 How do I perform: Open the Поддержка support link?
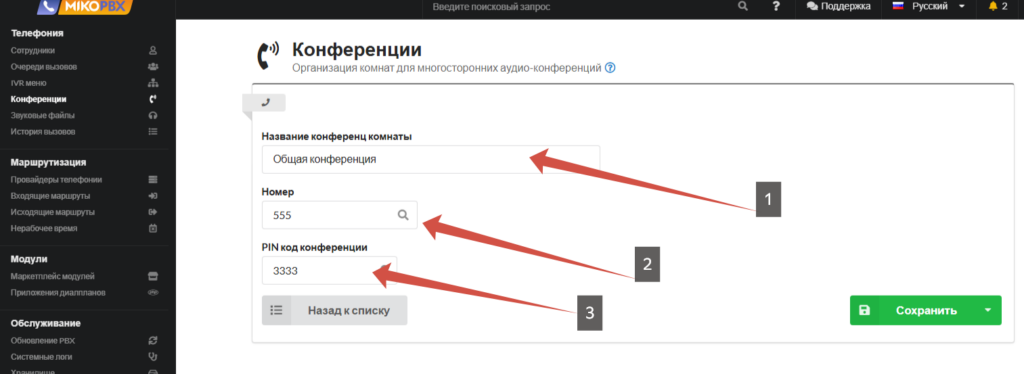[839, 7]
